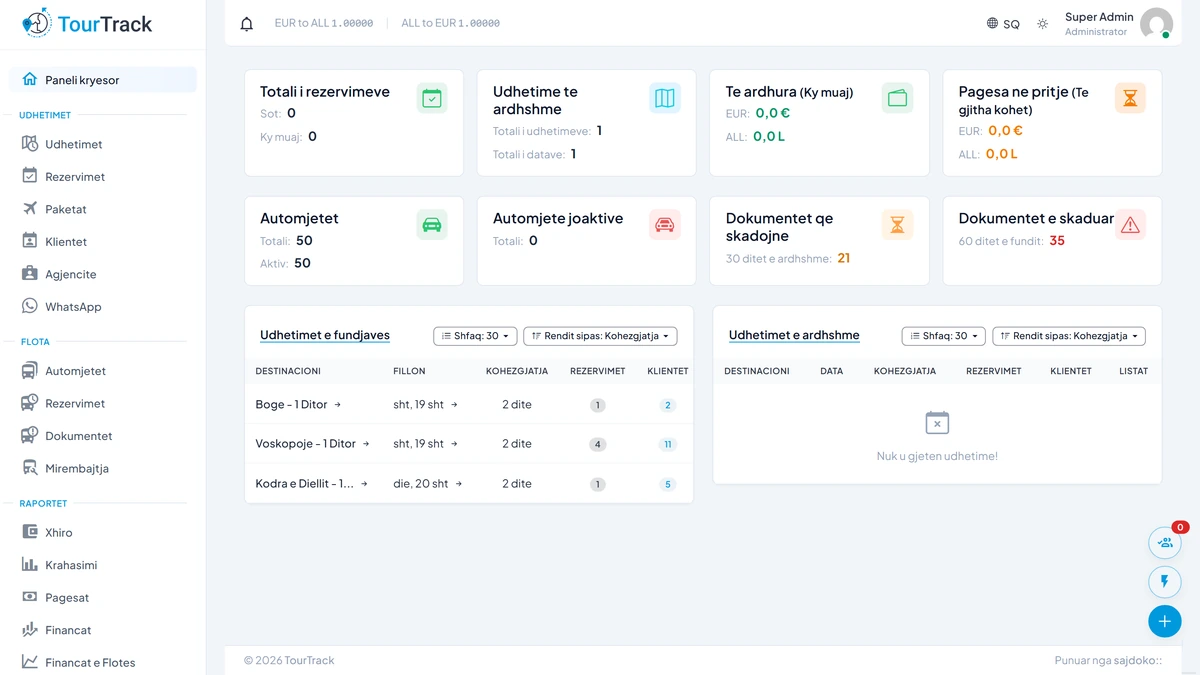1200x675 pixels.
Task: Click the floating lightning quick-action button
Action: 1165,582
